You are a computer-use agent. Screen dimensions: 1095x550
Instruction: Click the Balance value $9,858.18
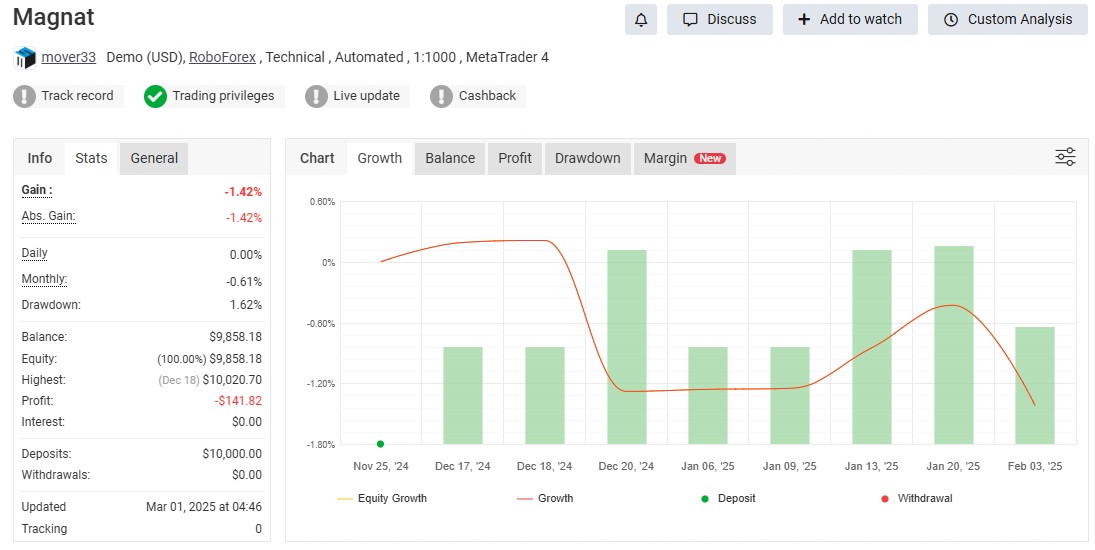235,337
